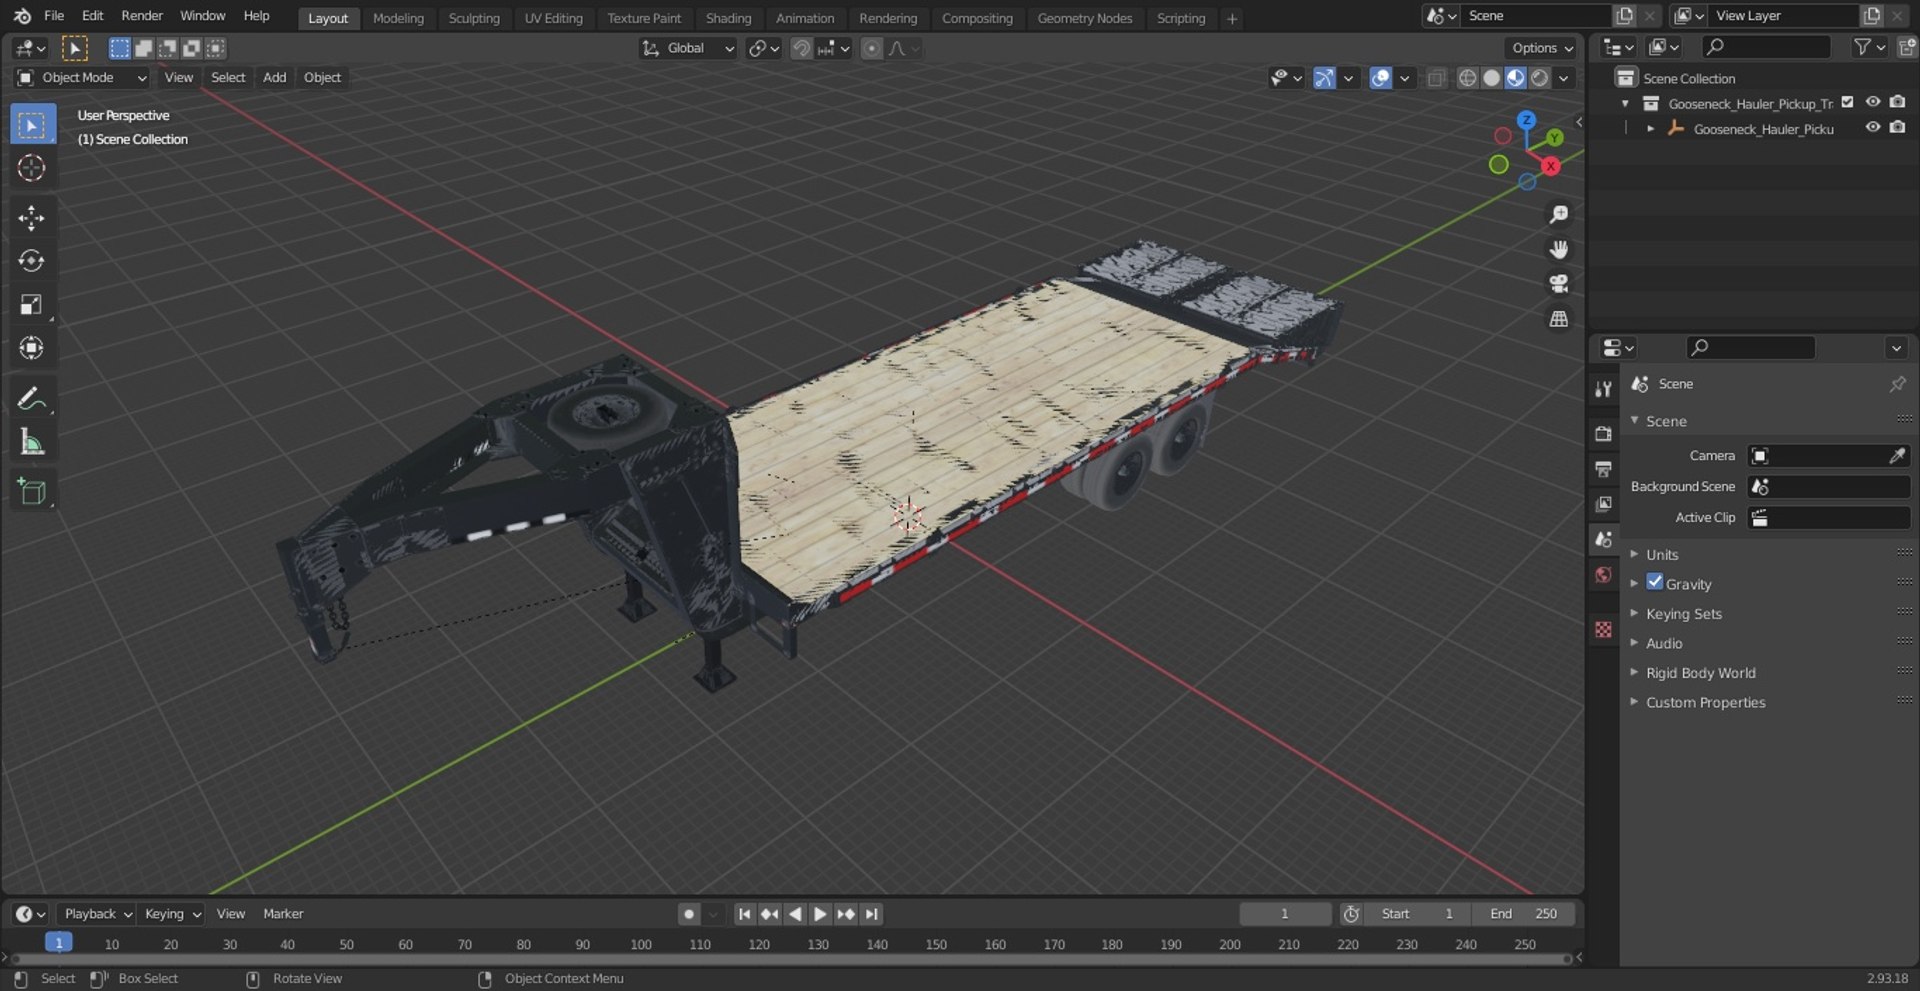The height and width of the screenshot is (991, 1920).
Task: Open the Global transform orientation dropdown
Action: point(688,48)
